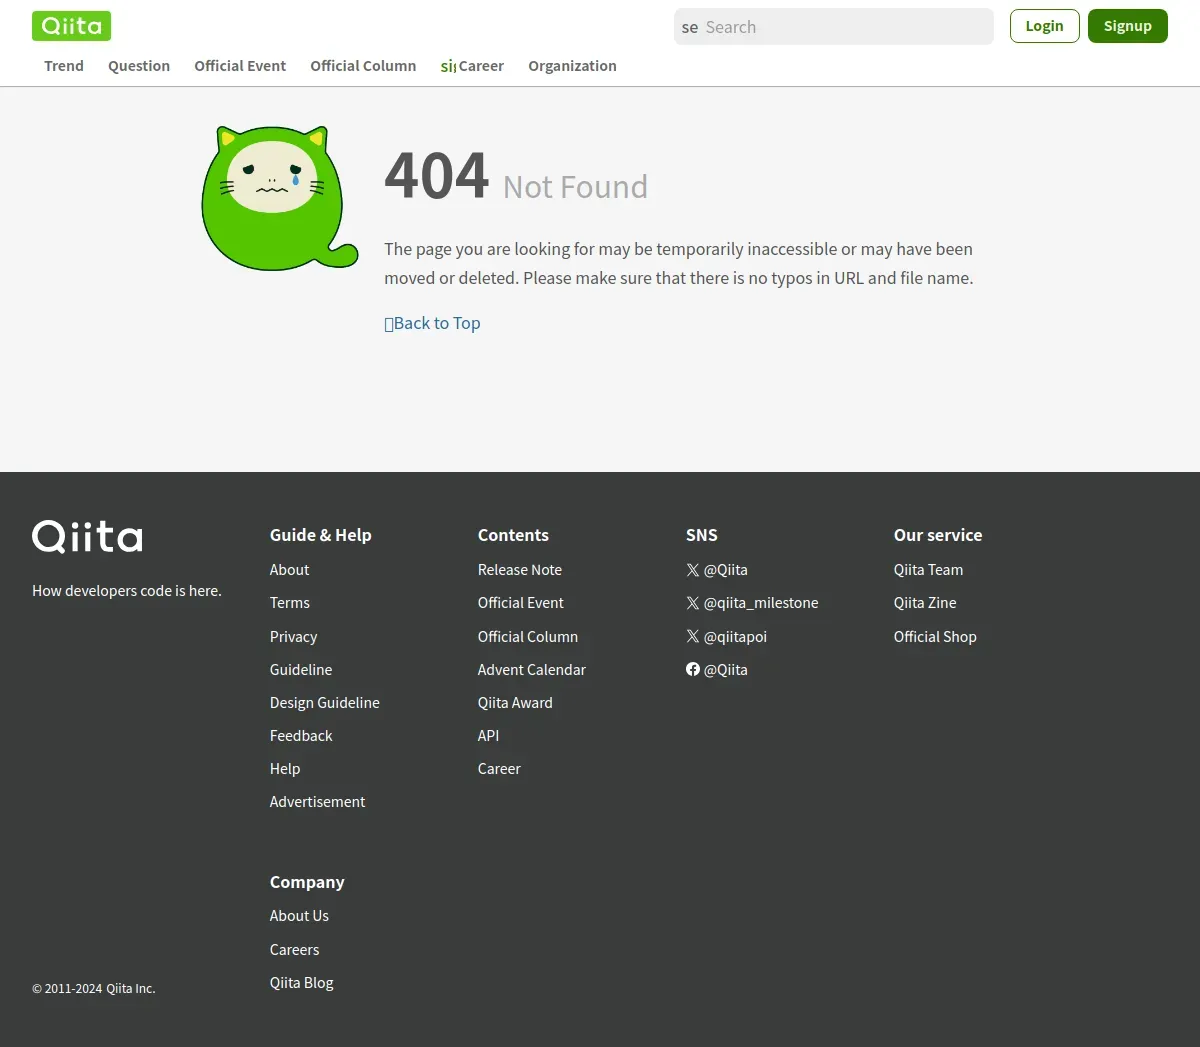Viewport: 1200px width, 1047px height.
Task: Click the 'Guide & Help' footer heading
Action: pyautogui.click(x=320, y=535)
